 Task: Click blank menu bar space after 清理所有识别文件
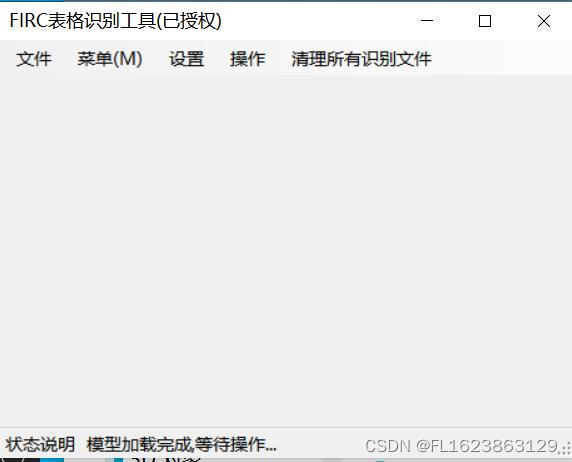pos(502,59)
